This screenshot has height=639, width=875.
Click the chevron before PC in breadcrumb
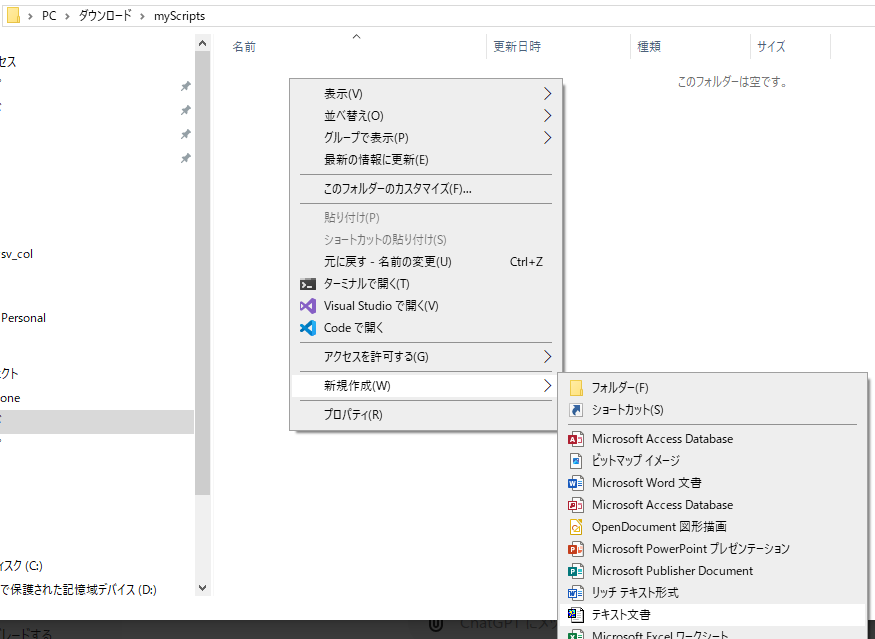tap(30, 16)
